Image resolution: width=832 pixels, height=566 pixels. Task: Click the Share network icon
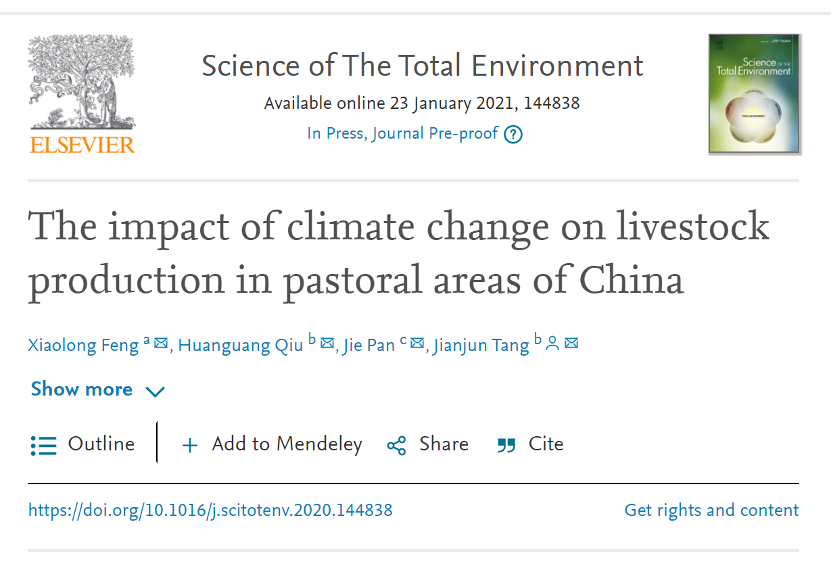[397, 446]
